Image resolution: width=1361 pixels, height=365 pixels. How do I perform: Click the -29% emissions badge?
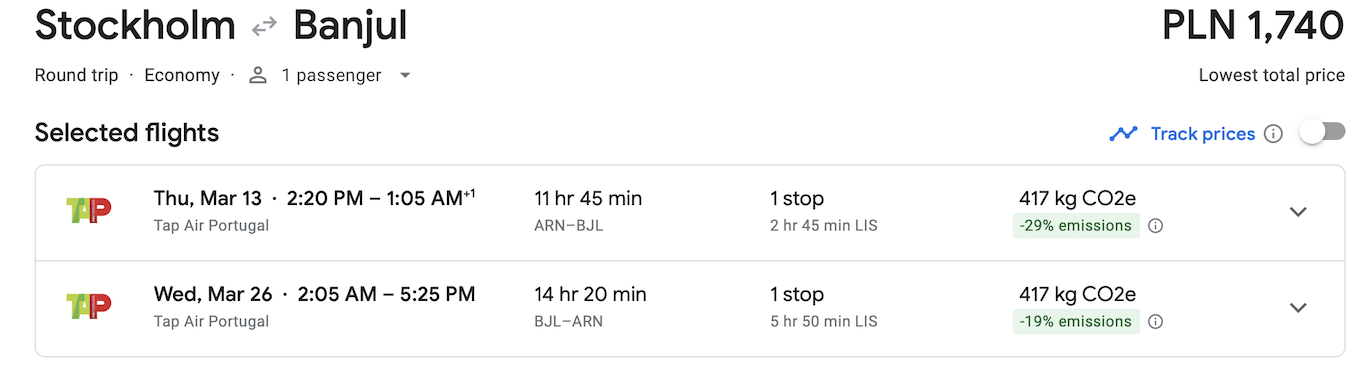click(x=1076, y=226)
